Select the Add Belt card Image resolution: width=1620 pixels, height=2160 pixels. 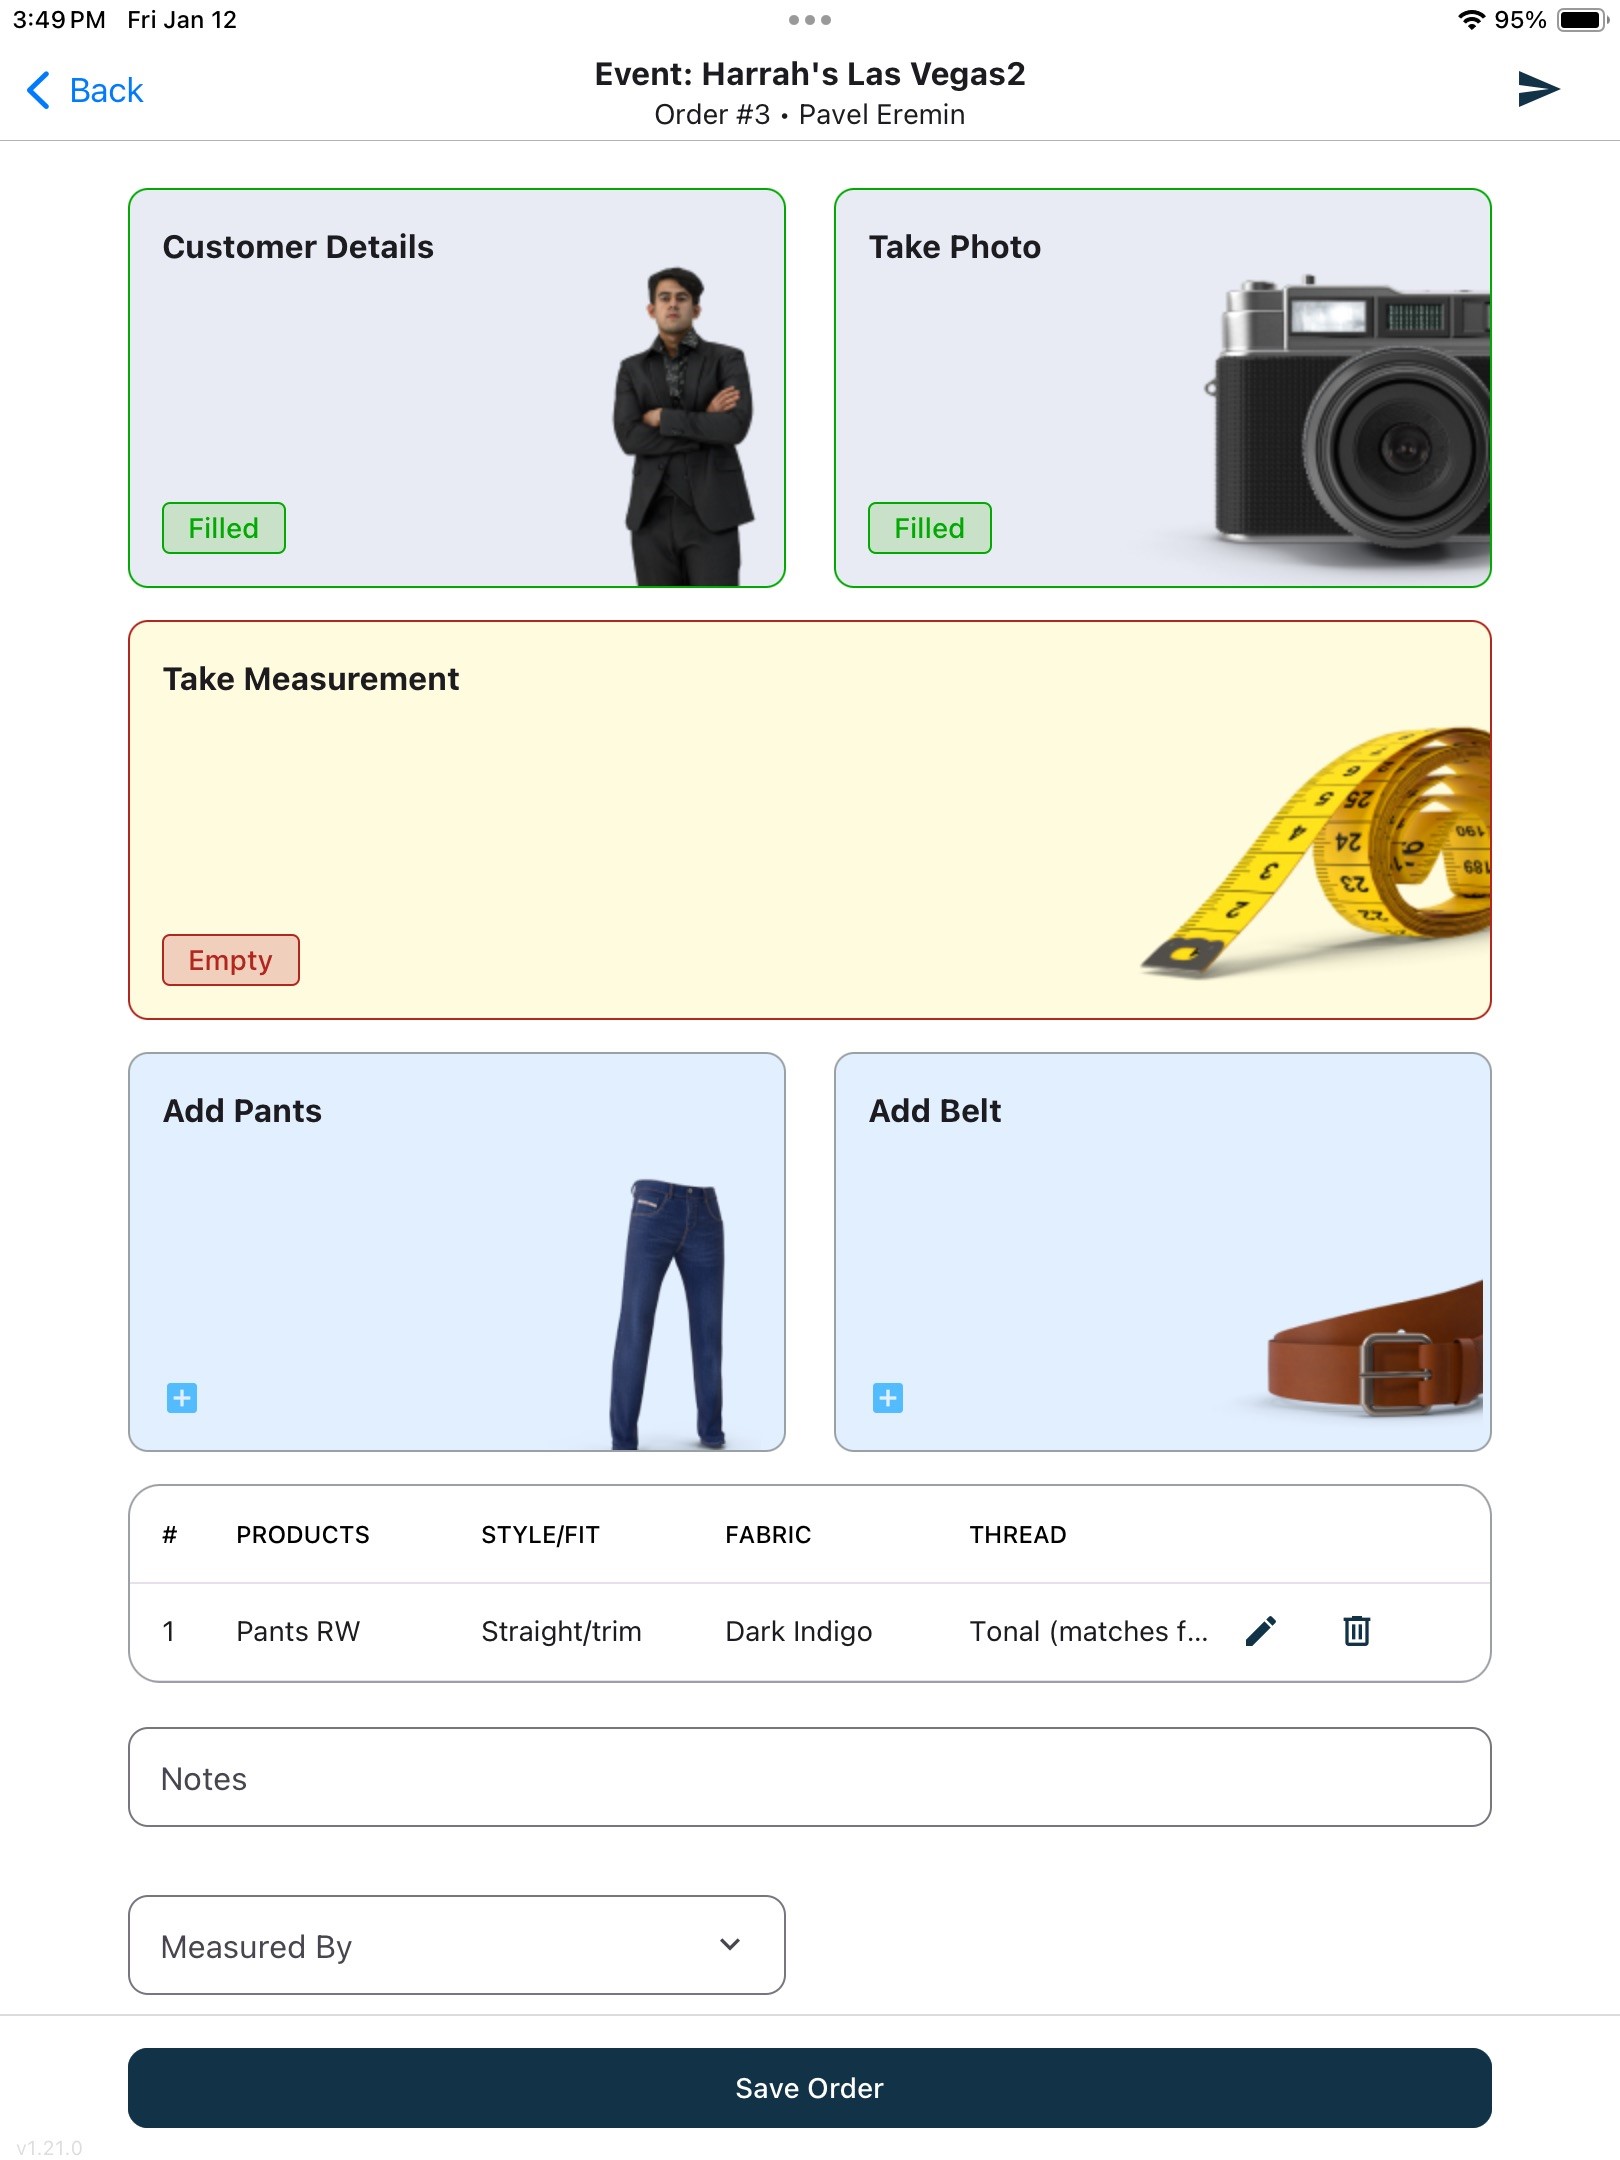[x=1163, y=1252]
